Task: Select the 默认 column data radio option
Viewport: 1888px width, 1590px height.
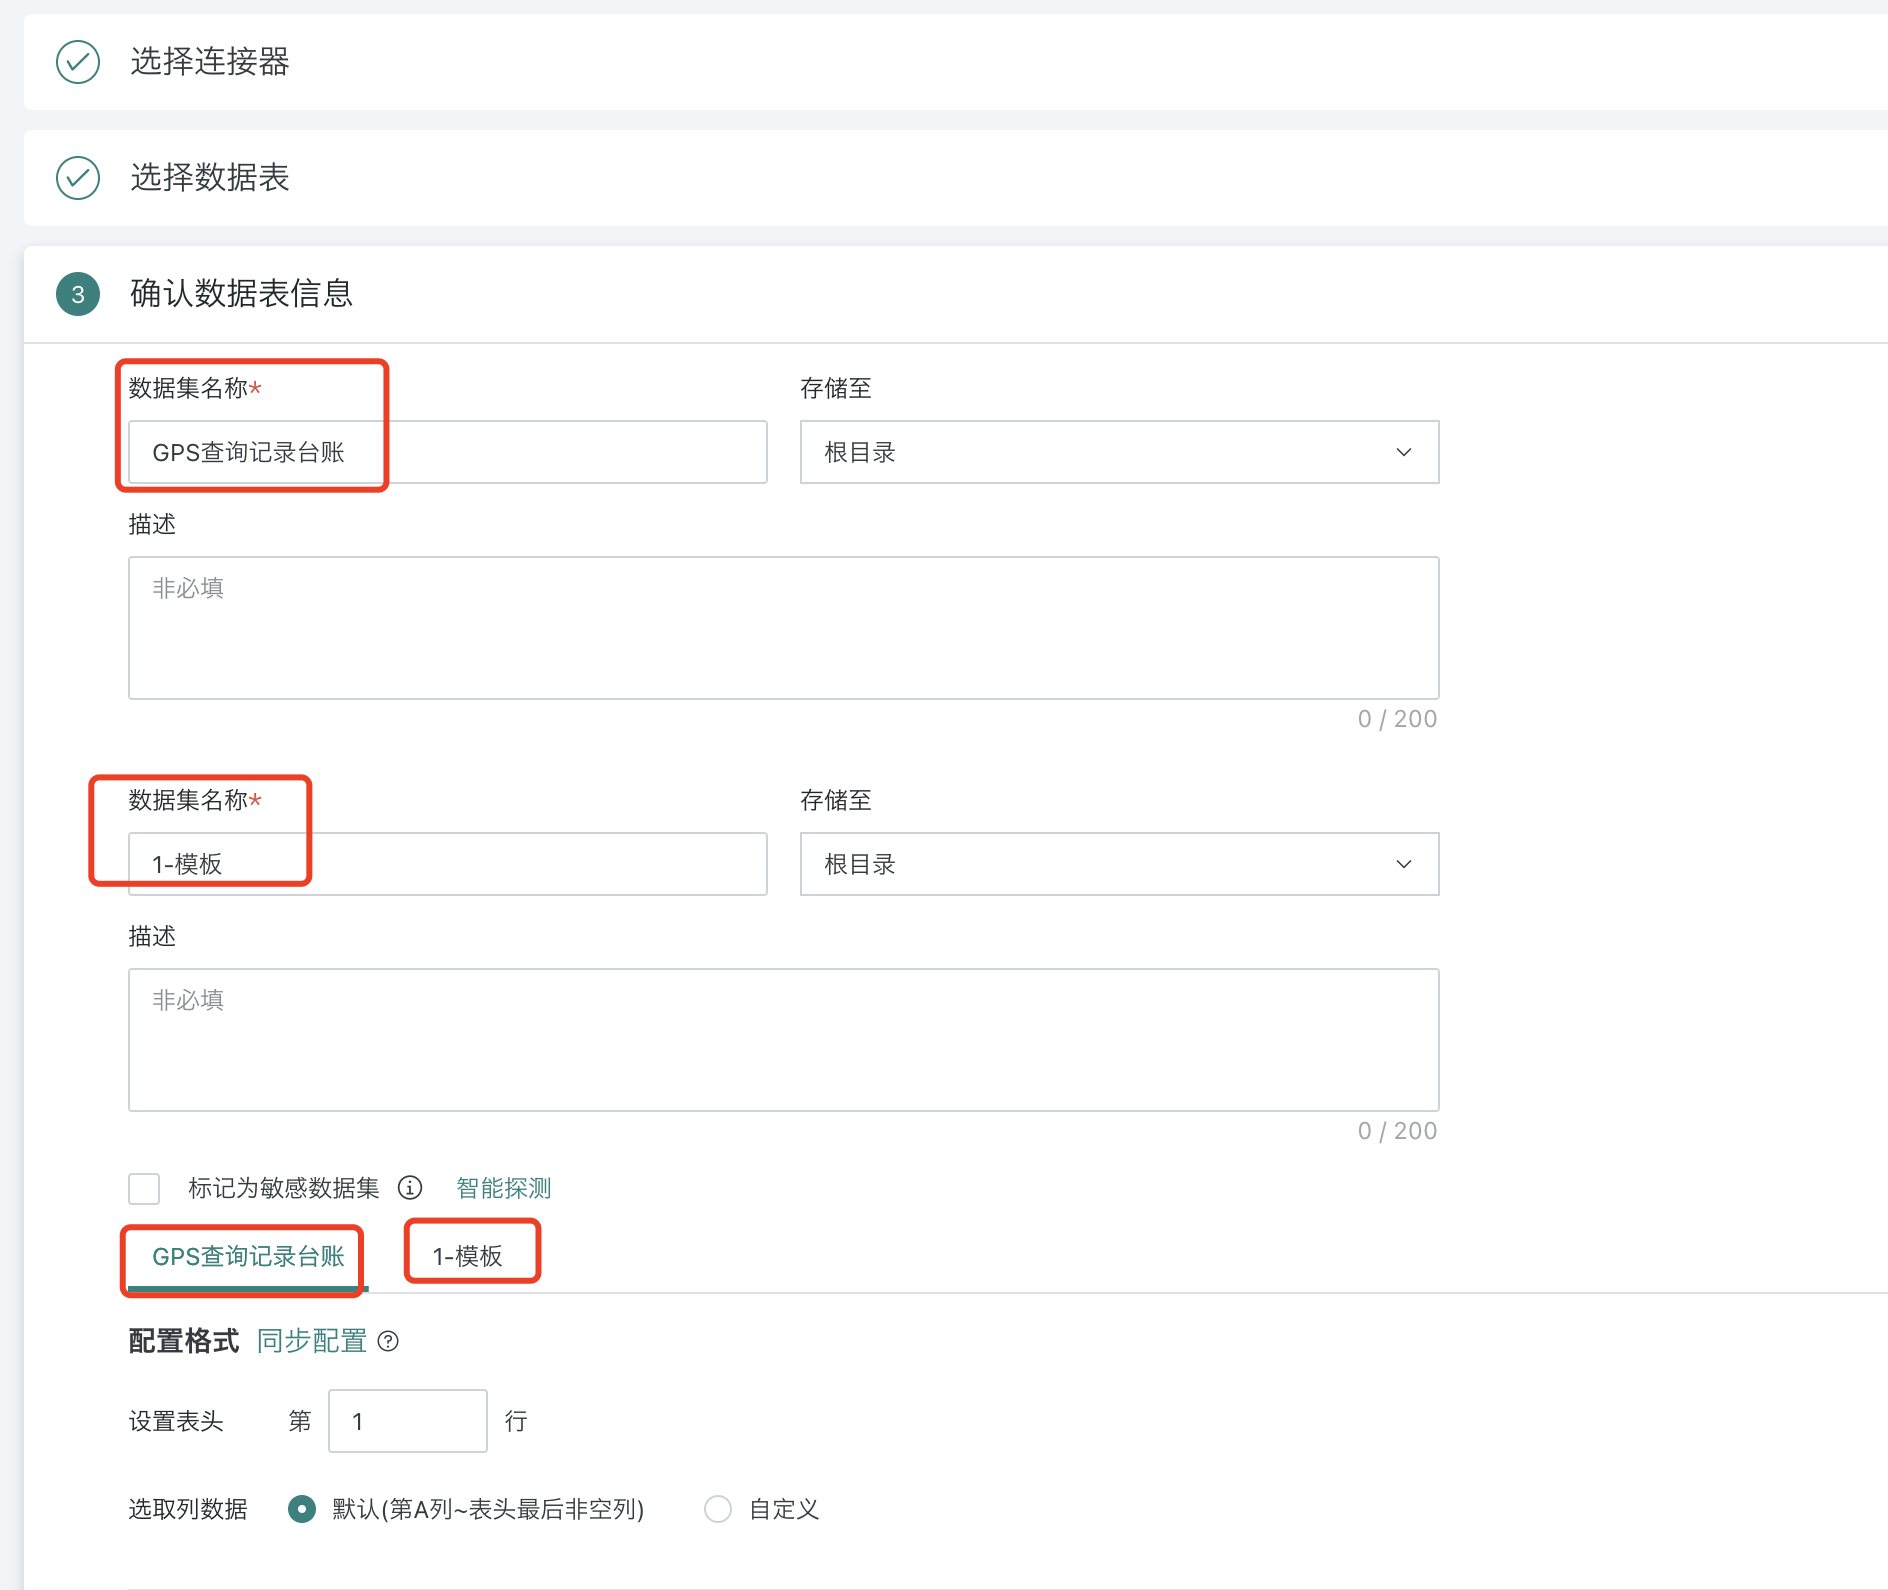Action: (302, 1509)
